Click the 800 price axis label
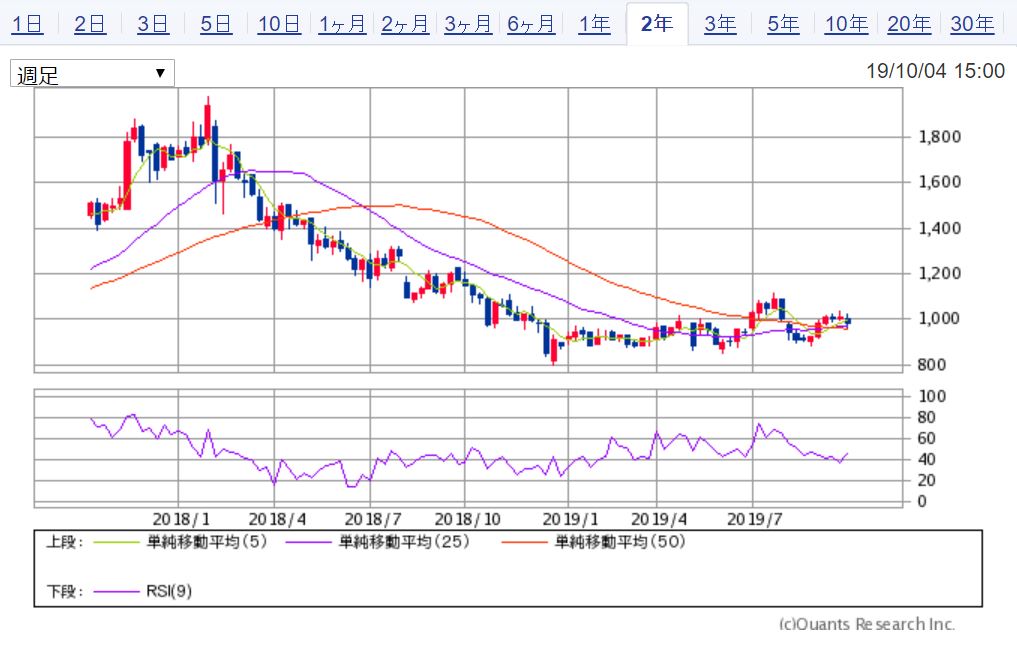This screenshot has height=647, width=1017. click(x=931, y=365)
